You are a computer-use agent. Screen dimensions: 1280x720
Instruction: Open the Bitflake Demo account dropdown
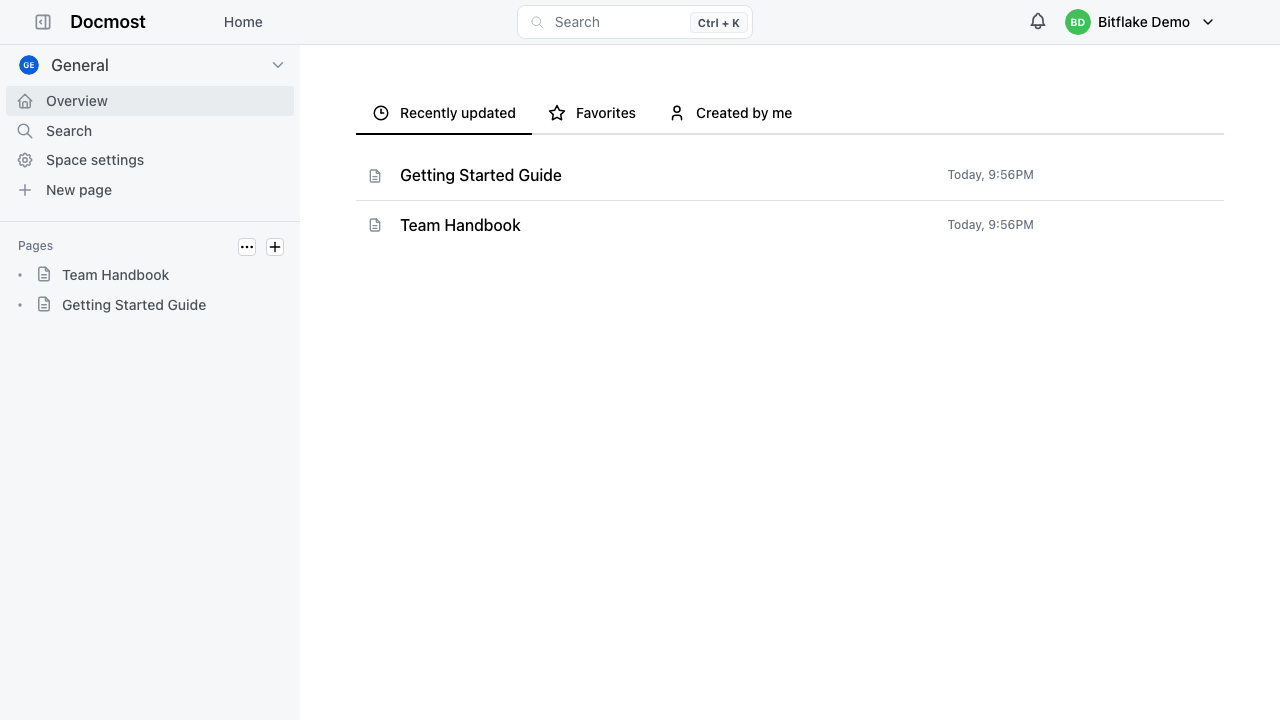tap(1140, 22)
